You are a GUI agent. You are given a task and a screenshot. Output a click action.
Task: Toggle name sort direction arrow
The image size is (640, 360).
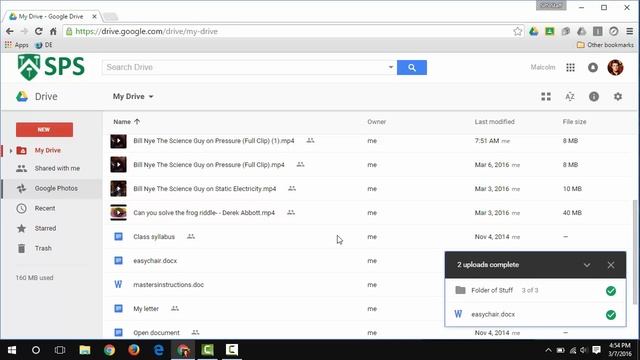(137, 122)
